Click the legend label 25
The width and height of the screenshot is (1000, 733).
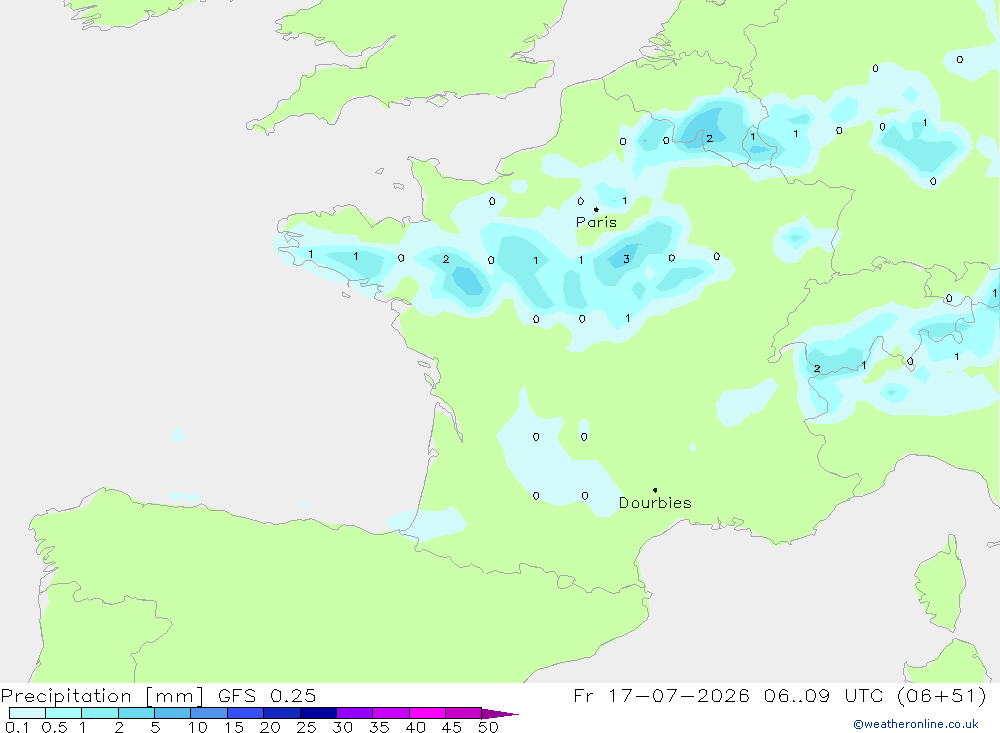pyautogui.click(x=307, y=727)
